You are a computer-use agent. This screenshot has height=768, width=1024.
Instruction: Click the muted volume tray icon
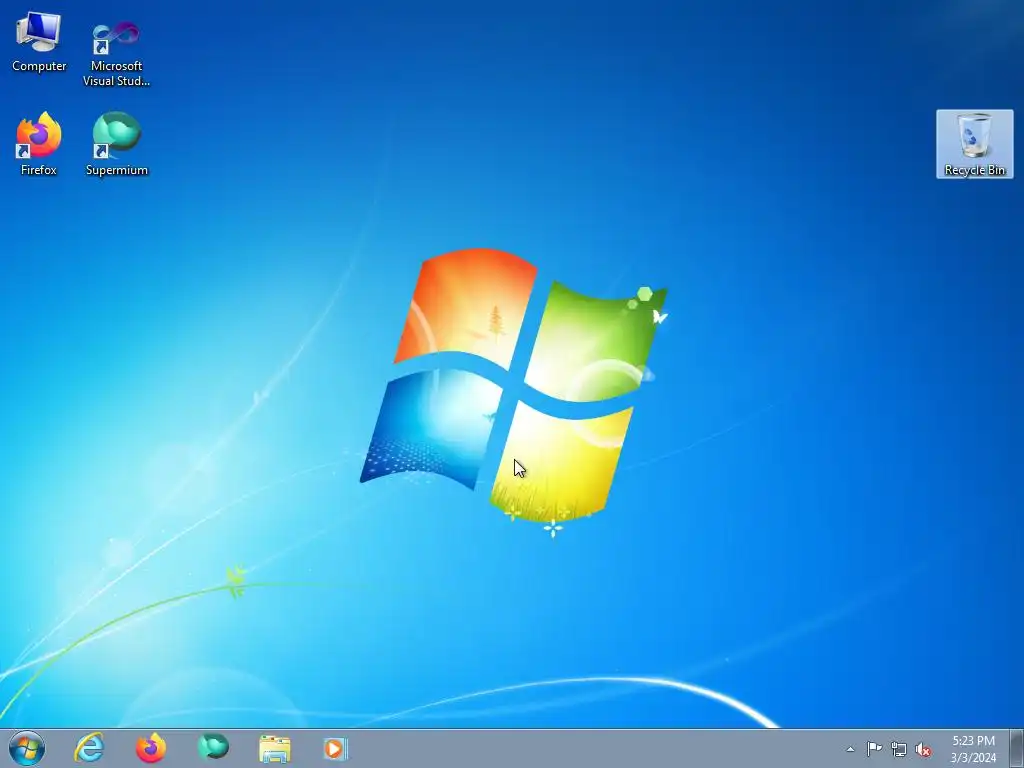click(x=923, y=749)
